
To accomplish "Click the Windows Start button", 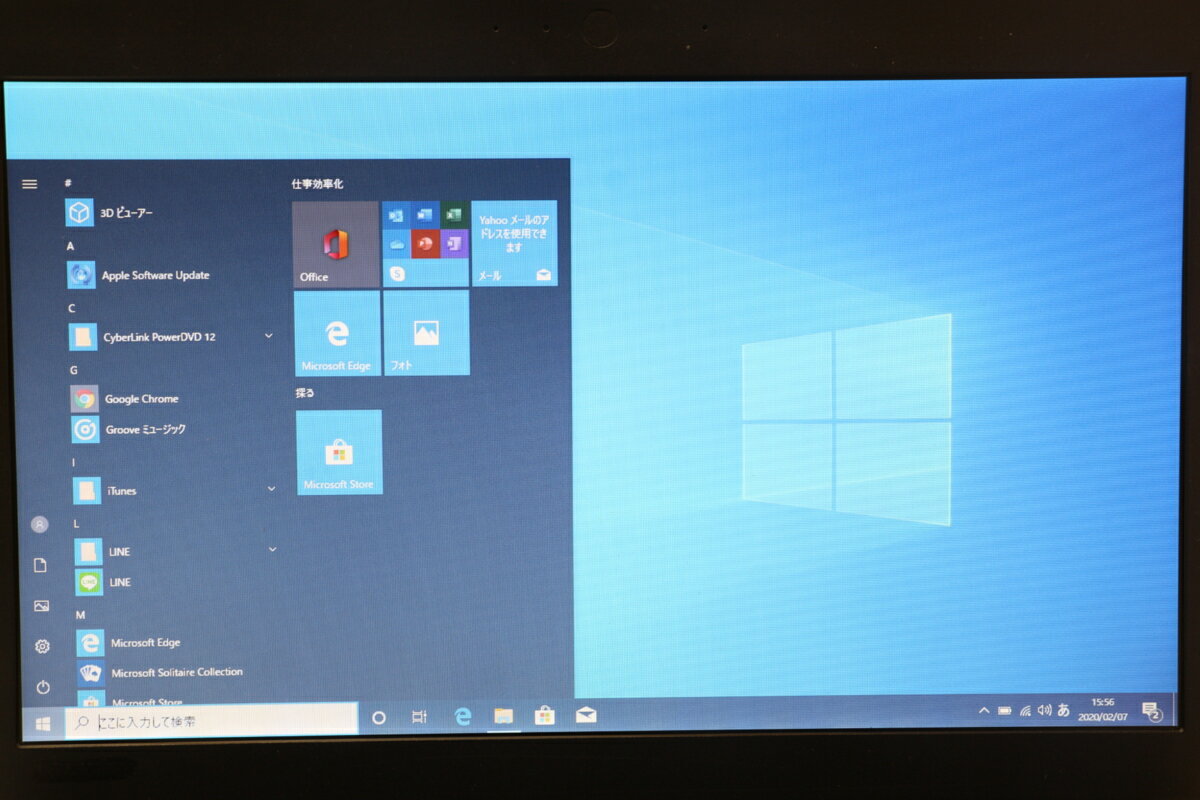I will (43, 722).
